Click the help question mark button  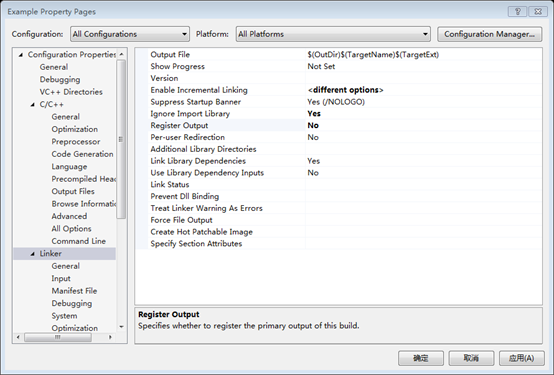[x=517, y=12]
